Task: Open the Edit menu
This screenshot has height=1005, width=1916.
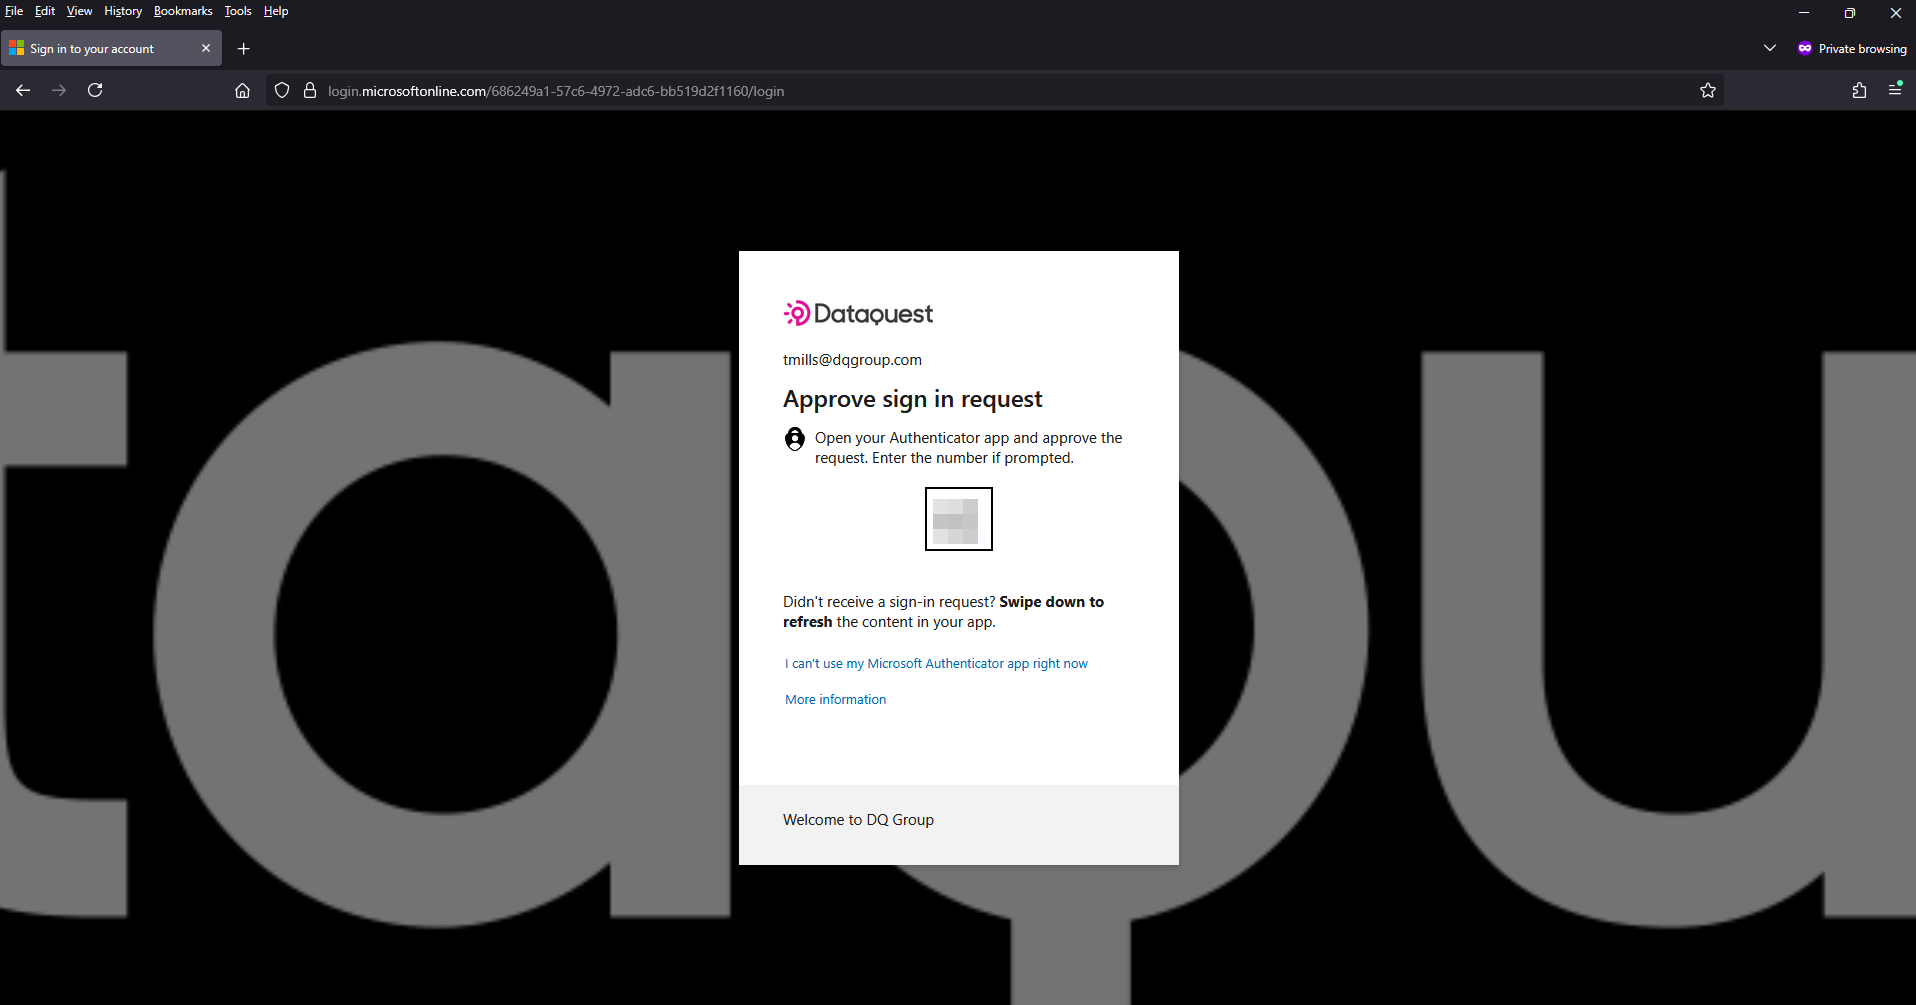Action: pos(45,11)
